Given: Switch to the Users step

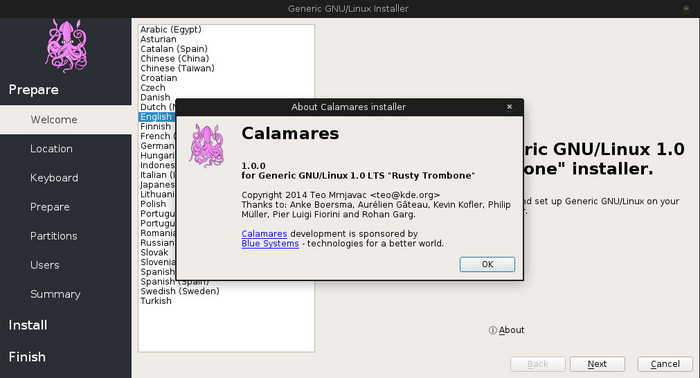Looking at the screenshot, I should [45, 265].
